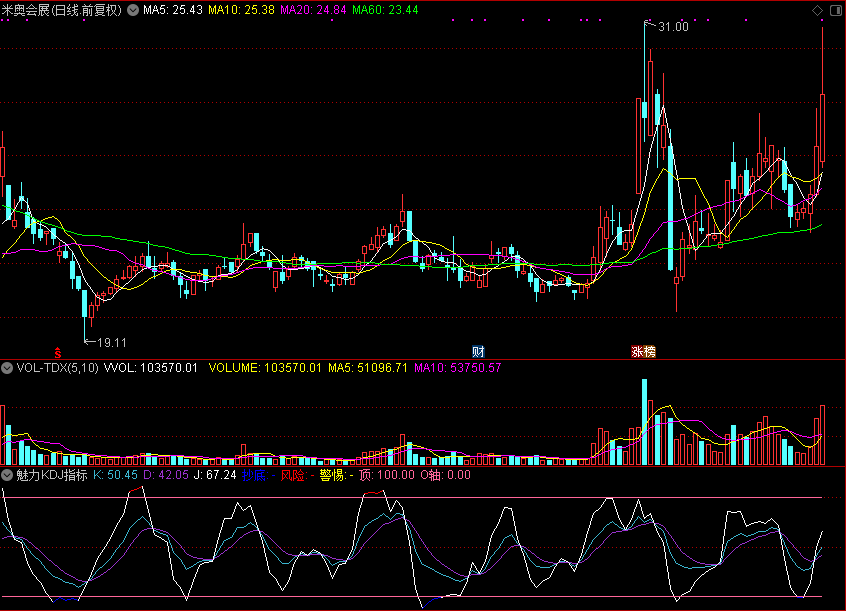
Task: Click the 涨榜 marker badge
Action: [643, 352]
